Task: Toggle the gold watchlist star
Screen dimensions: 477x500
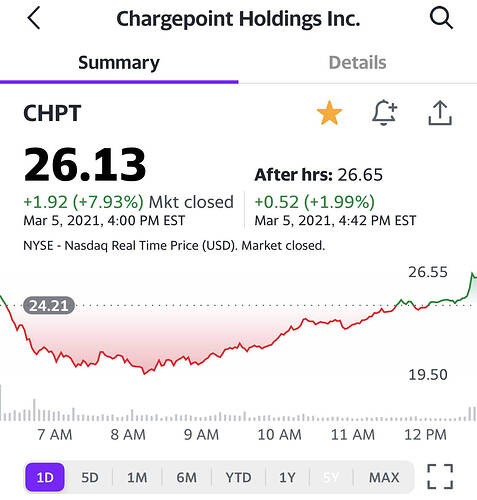Action: (x=329, y=113)
